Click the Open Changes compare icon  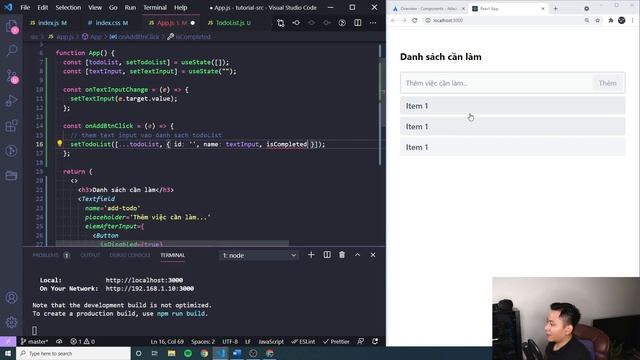pos(281,23)
